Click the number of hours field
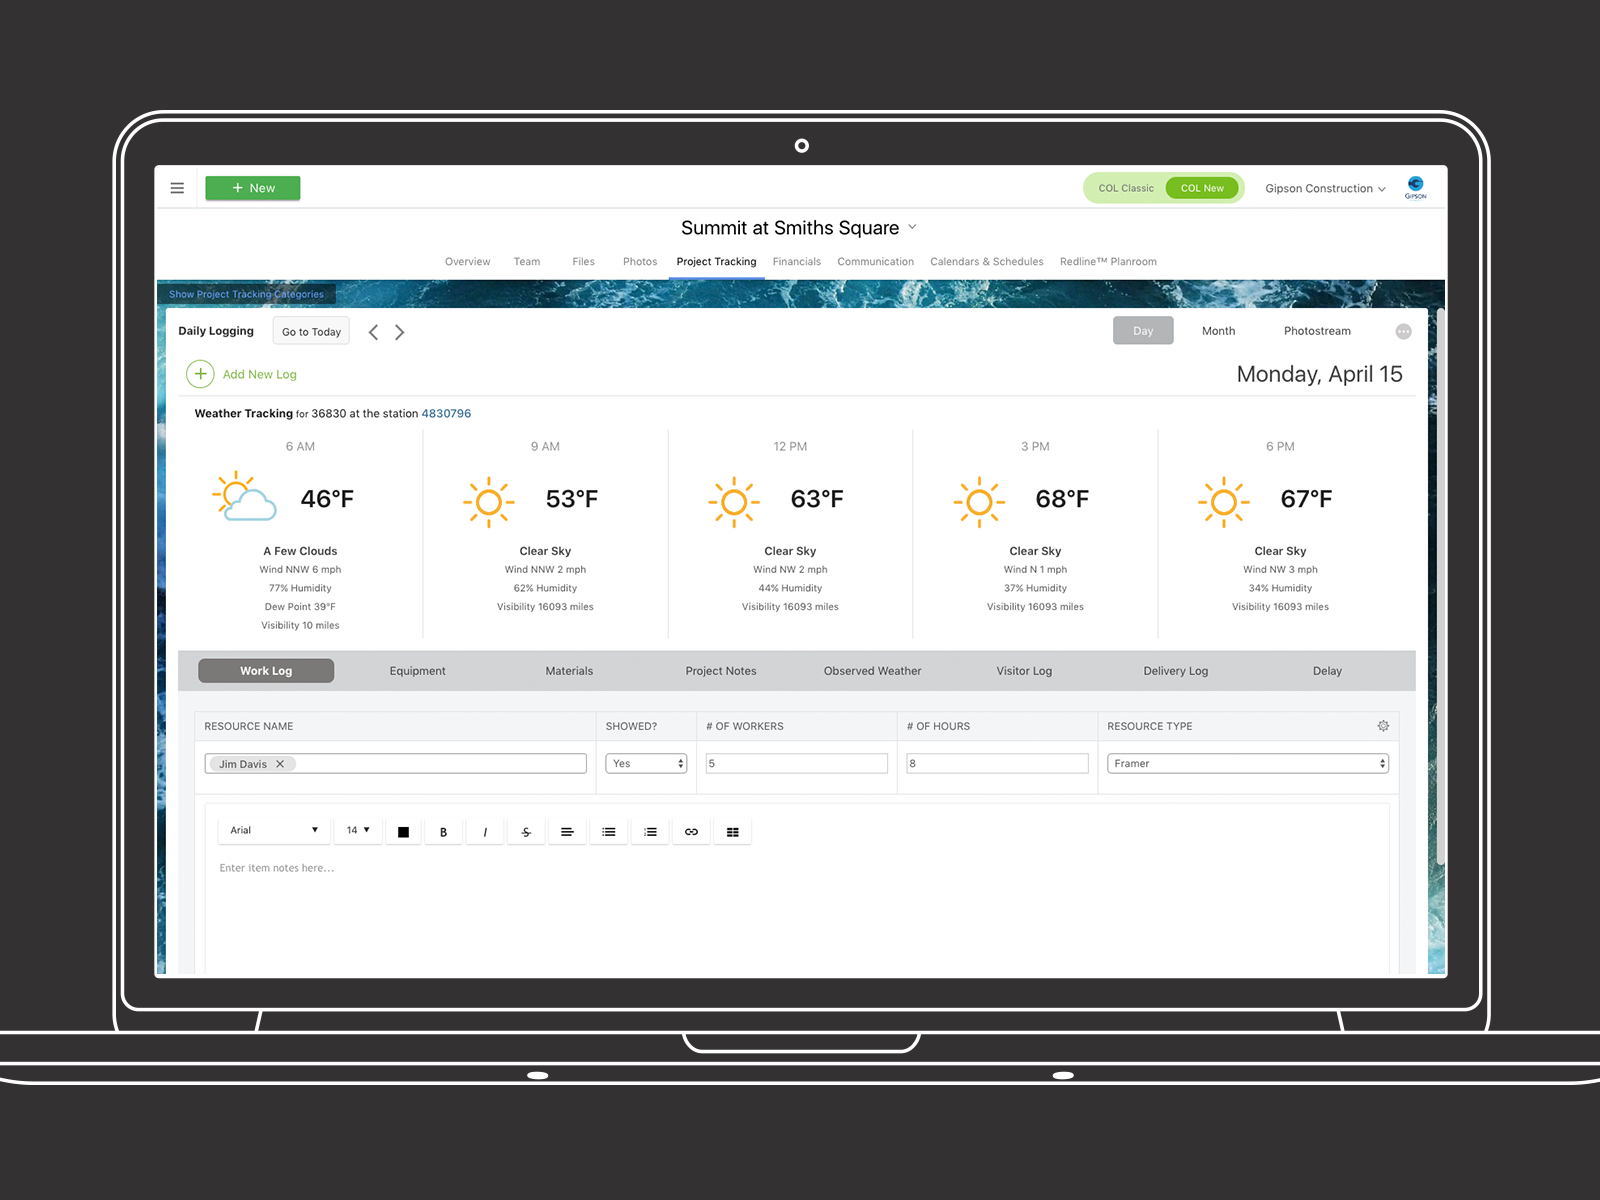 997,763
